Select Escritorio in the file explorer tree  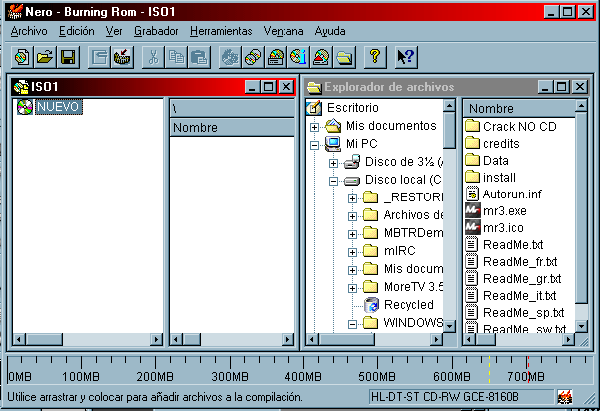(352, 108)
